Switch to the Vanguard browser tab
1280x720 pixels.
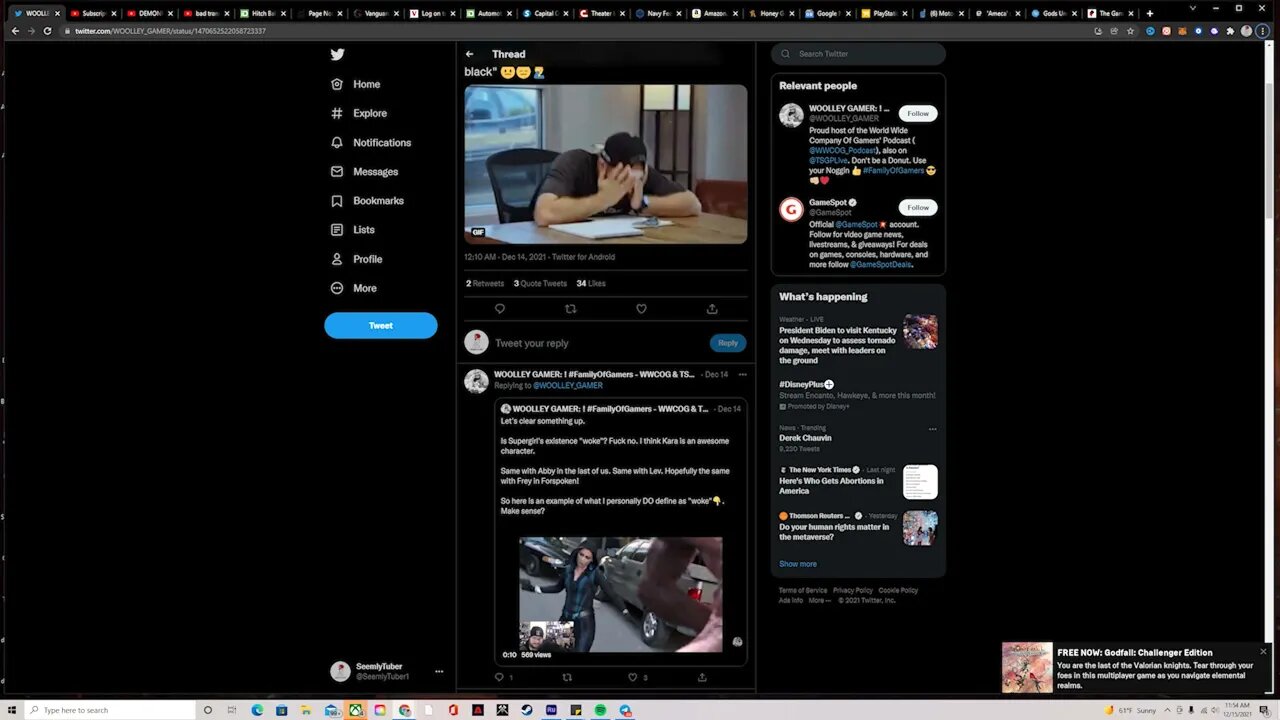tap(376, 13)
